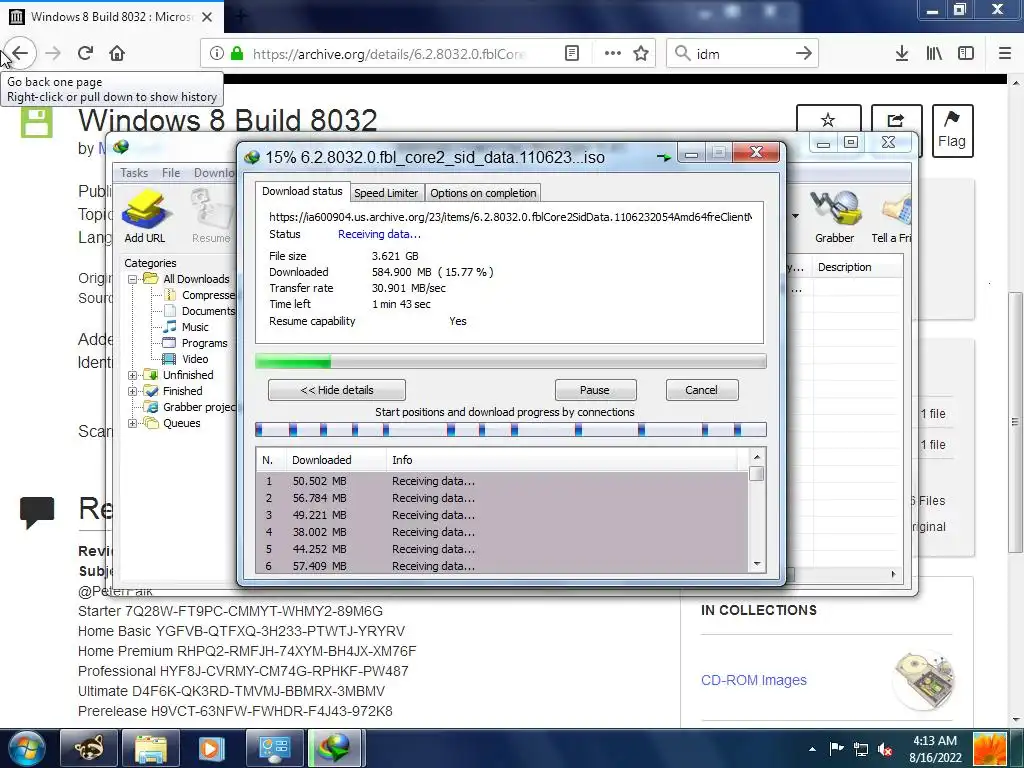Select connection row 1 with 50.502 MB

(x=502, y=481)
